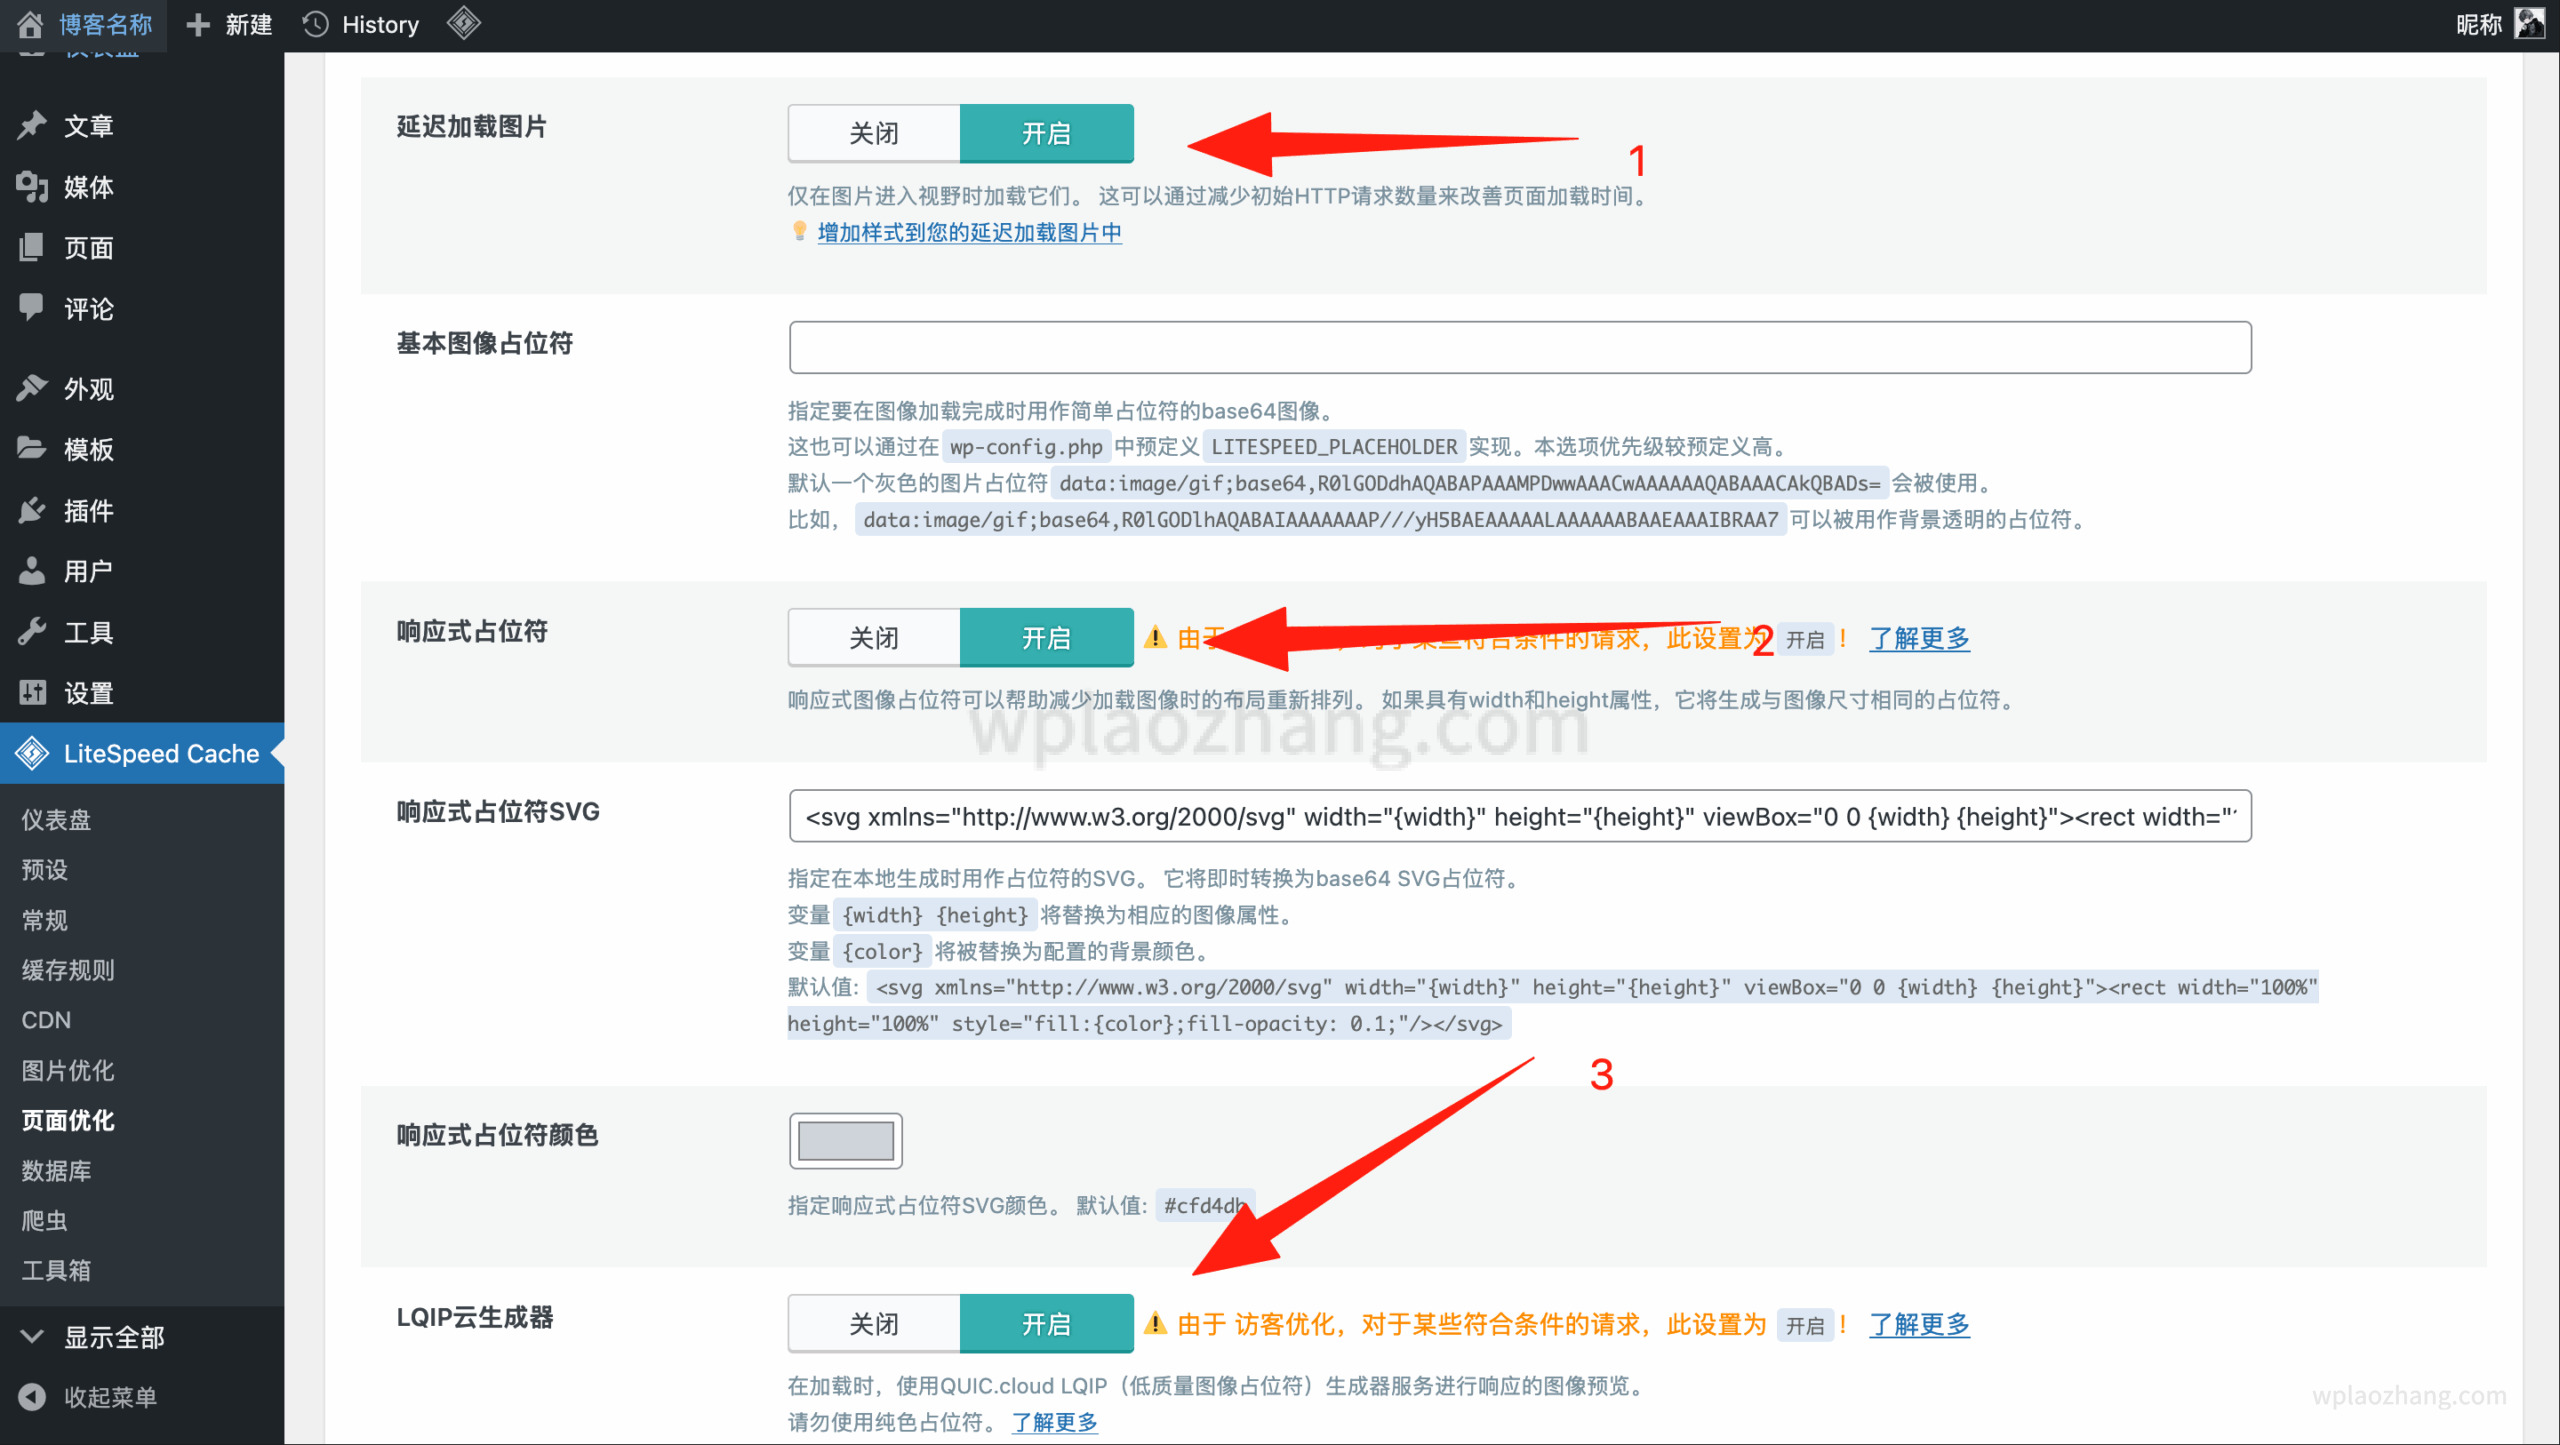The height and width of the screenshot is (1445, 2560).
Task: Click into the 基本图像占位符 text field
Action: pos(1519,347)
